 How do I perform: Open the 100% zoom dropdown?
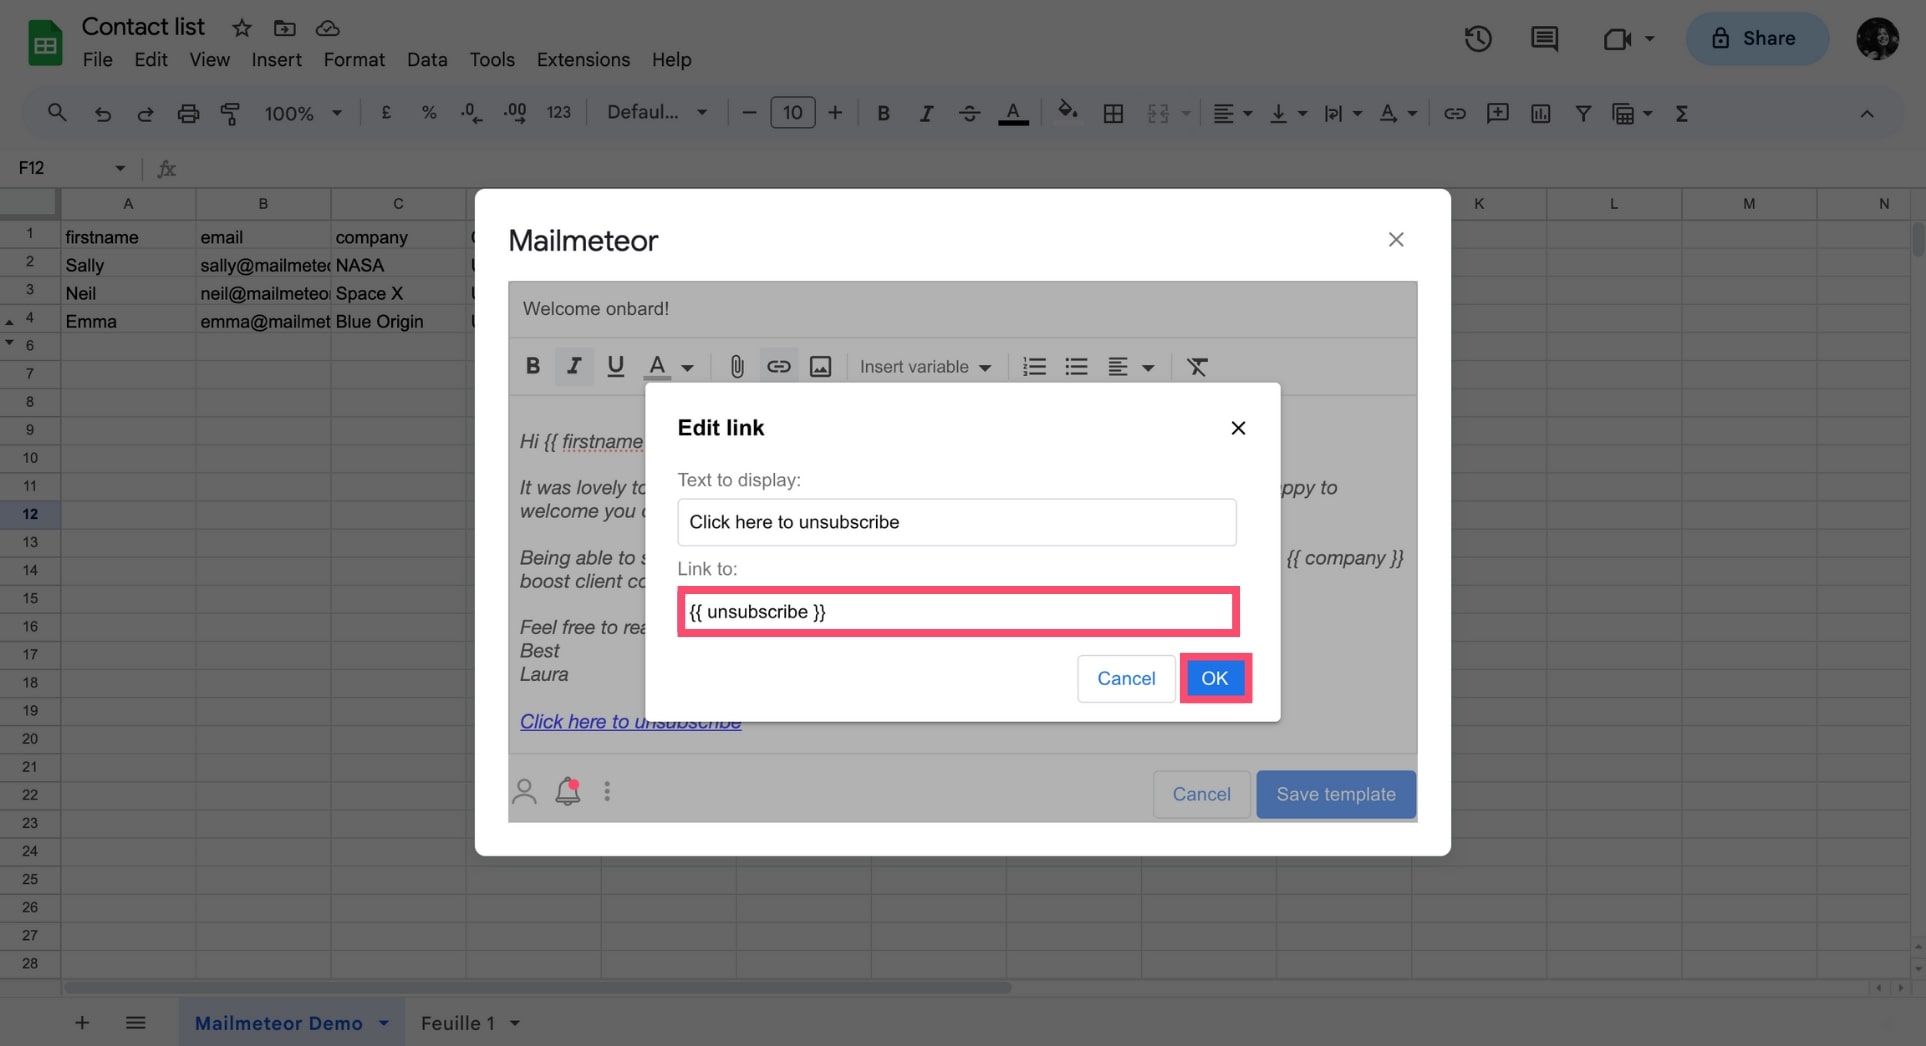[x=303, y=113]
